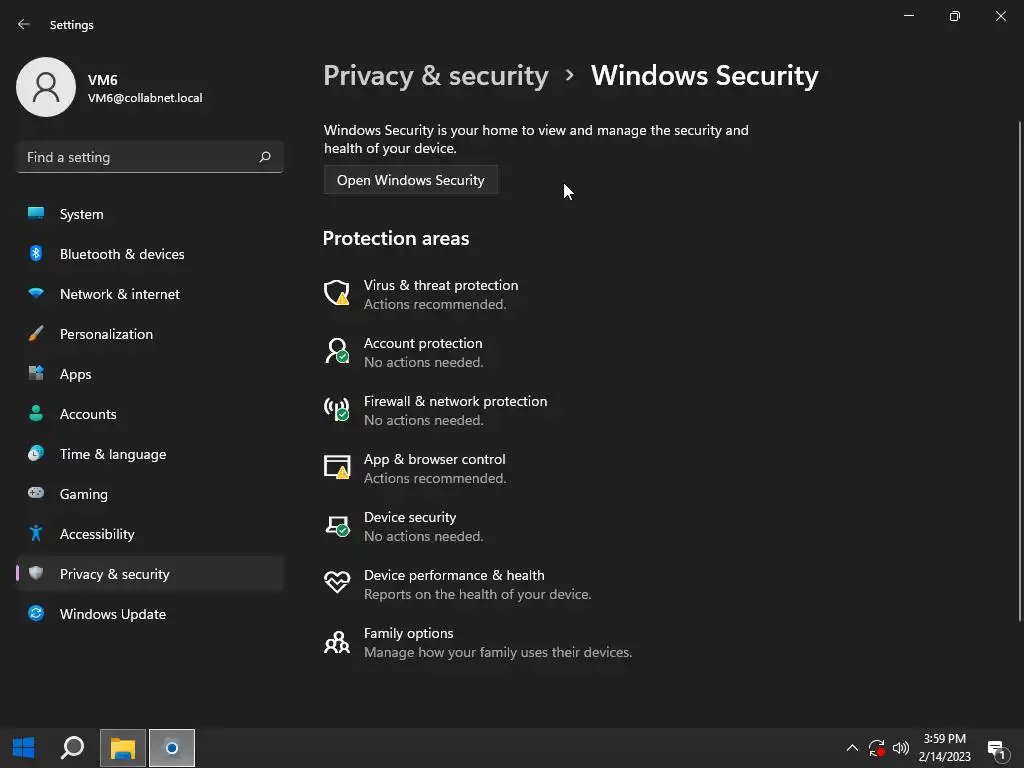The width and height of the screenshot is (1024, 768).
Task: Click the Accessibility figure icon
Action: click(x=36, y=534)
